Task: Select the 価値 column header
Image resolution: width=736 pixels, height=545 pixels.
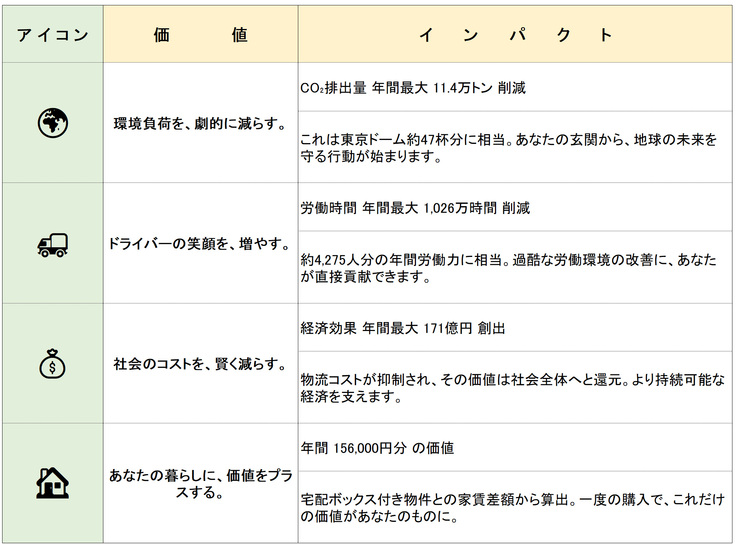Action: pyautogui.click(x=200, y=35)
